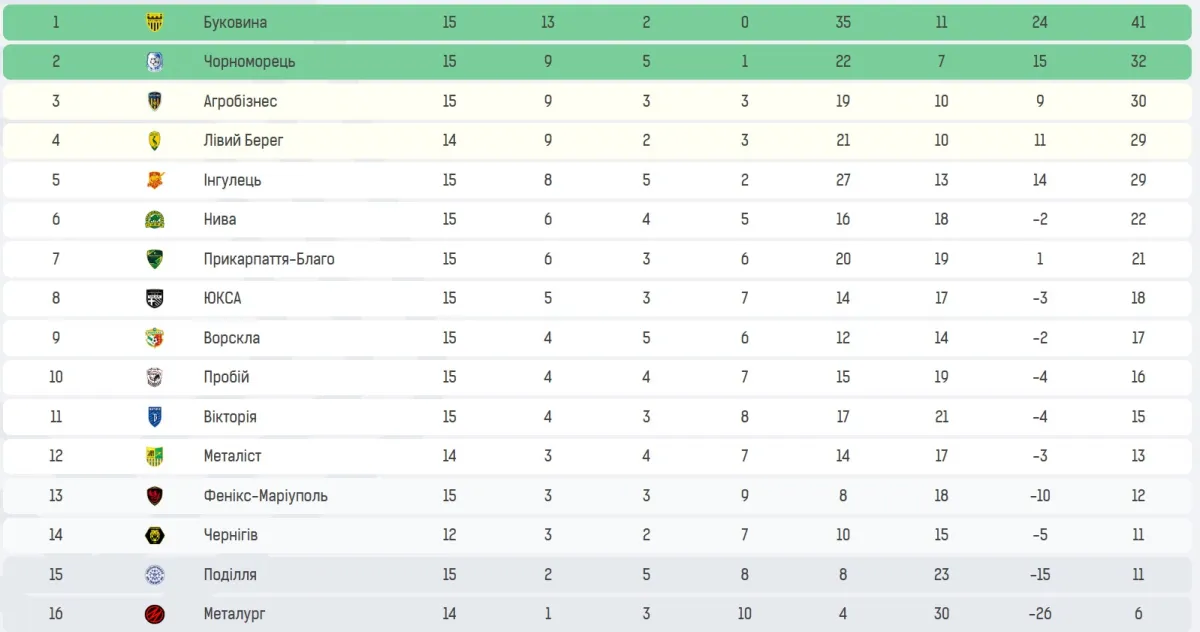
Task: Click the Чорноморець team logo
Action: pyautogui.click(x=154, y=62)
